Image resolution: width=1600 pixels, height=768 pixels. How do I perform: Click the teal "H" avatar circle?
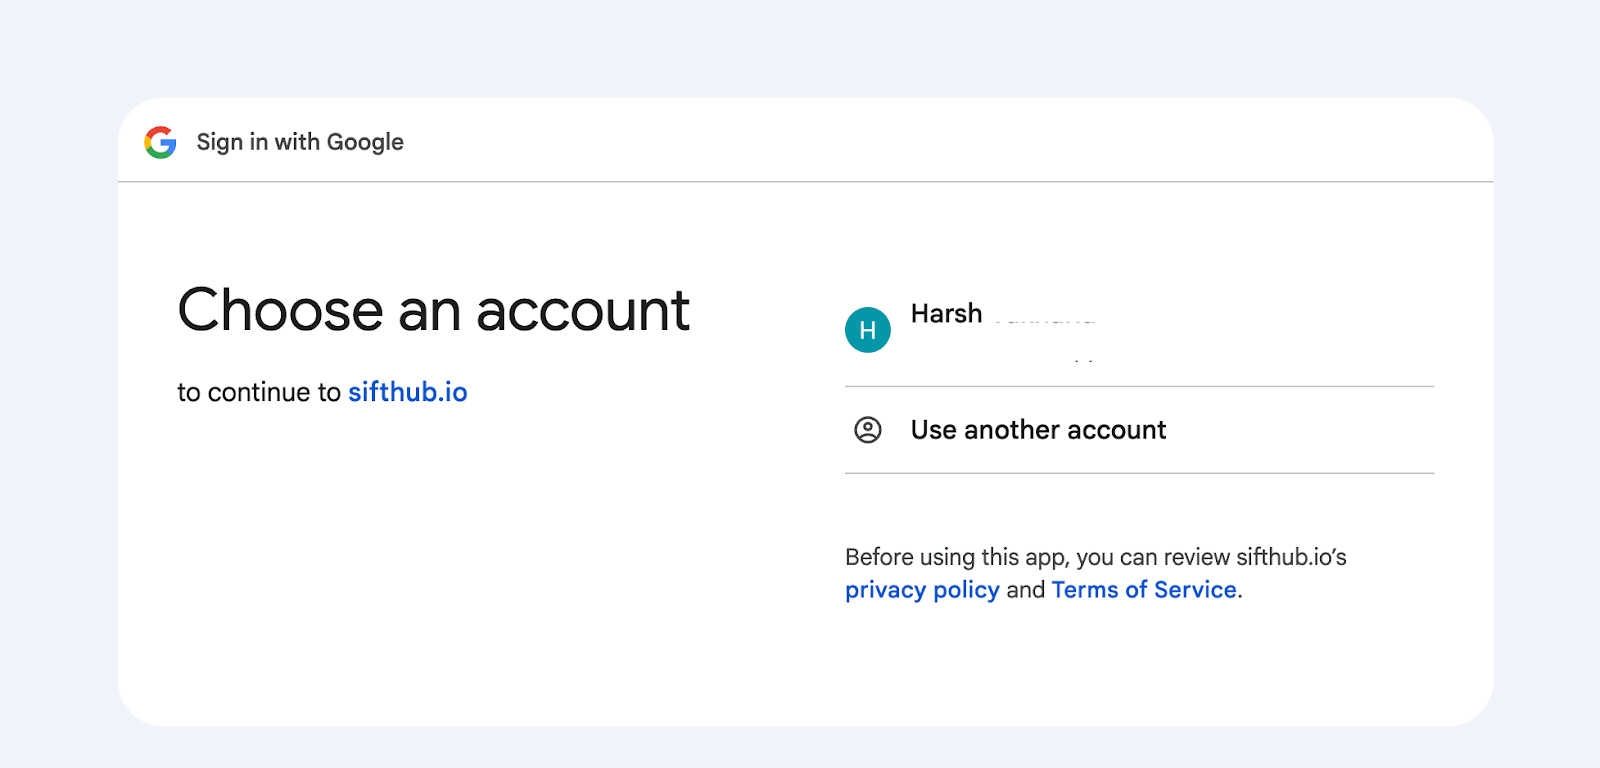pyautogui.click(x=868, y=330)
